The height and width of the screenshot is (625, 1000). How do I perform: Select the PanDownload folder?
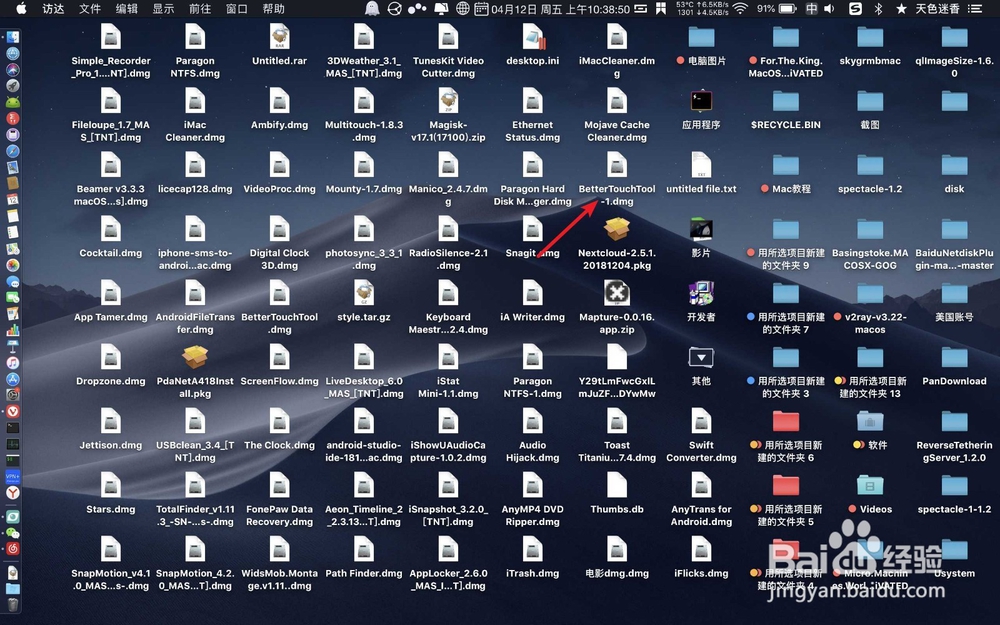tap(954, 357)
